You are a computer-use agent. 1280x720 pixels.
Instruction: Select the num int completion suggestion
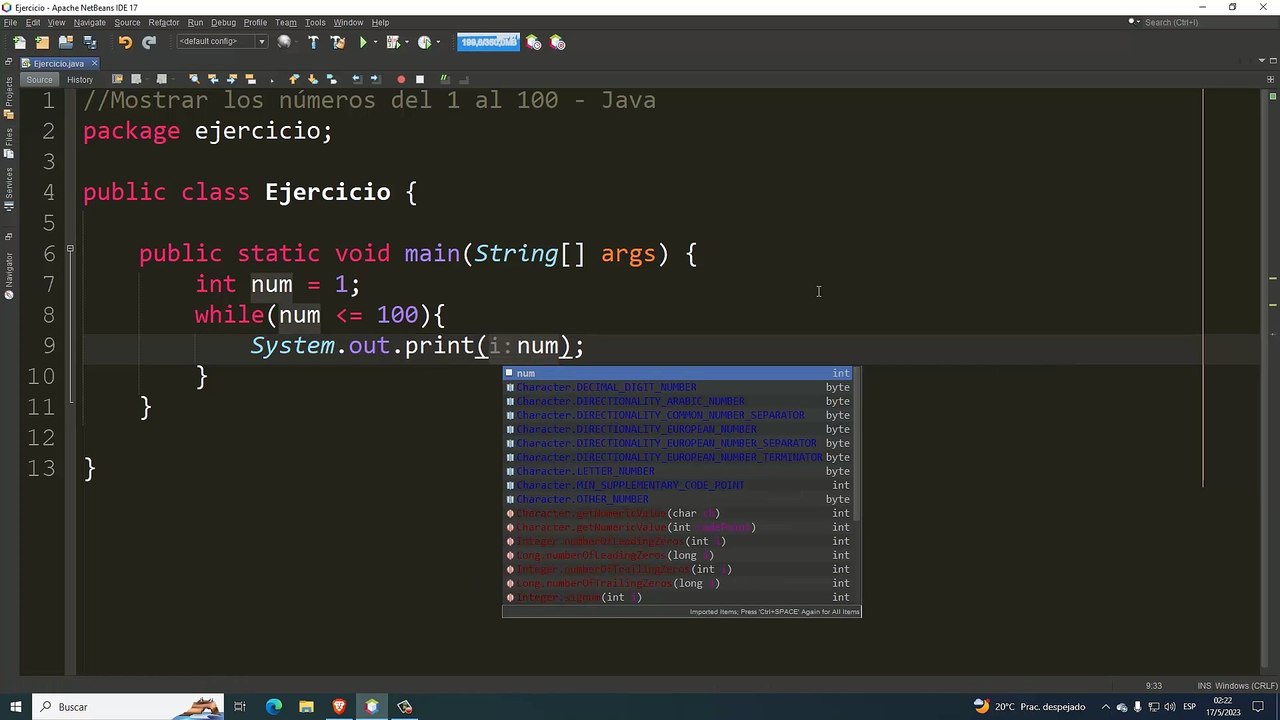(x=680, y=373)
